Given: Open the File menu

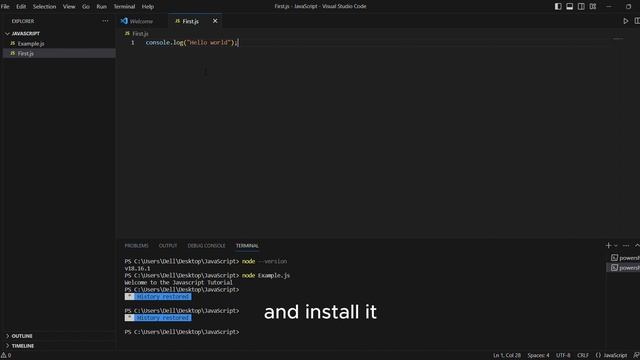Looking at the screenshot, I should pos(5,7).
